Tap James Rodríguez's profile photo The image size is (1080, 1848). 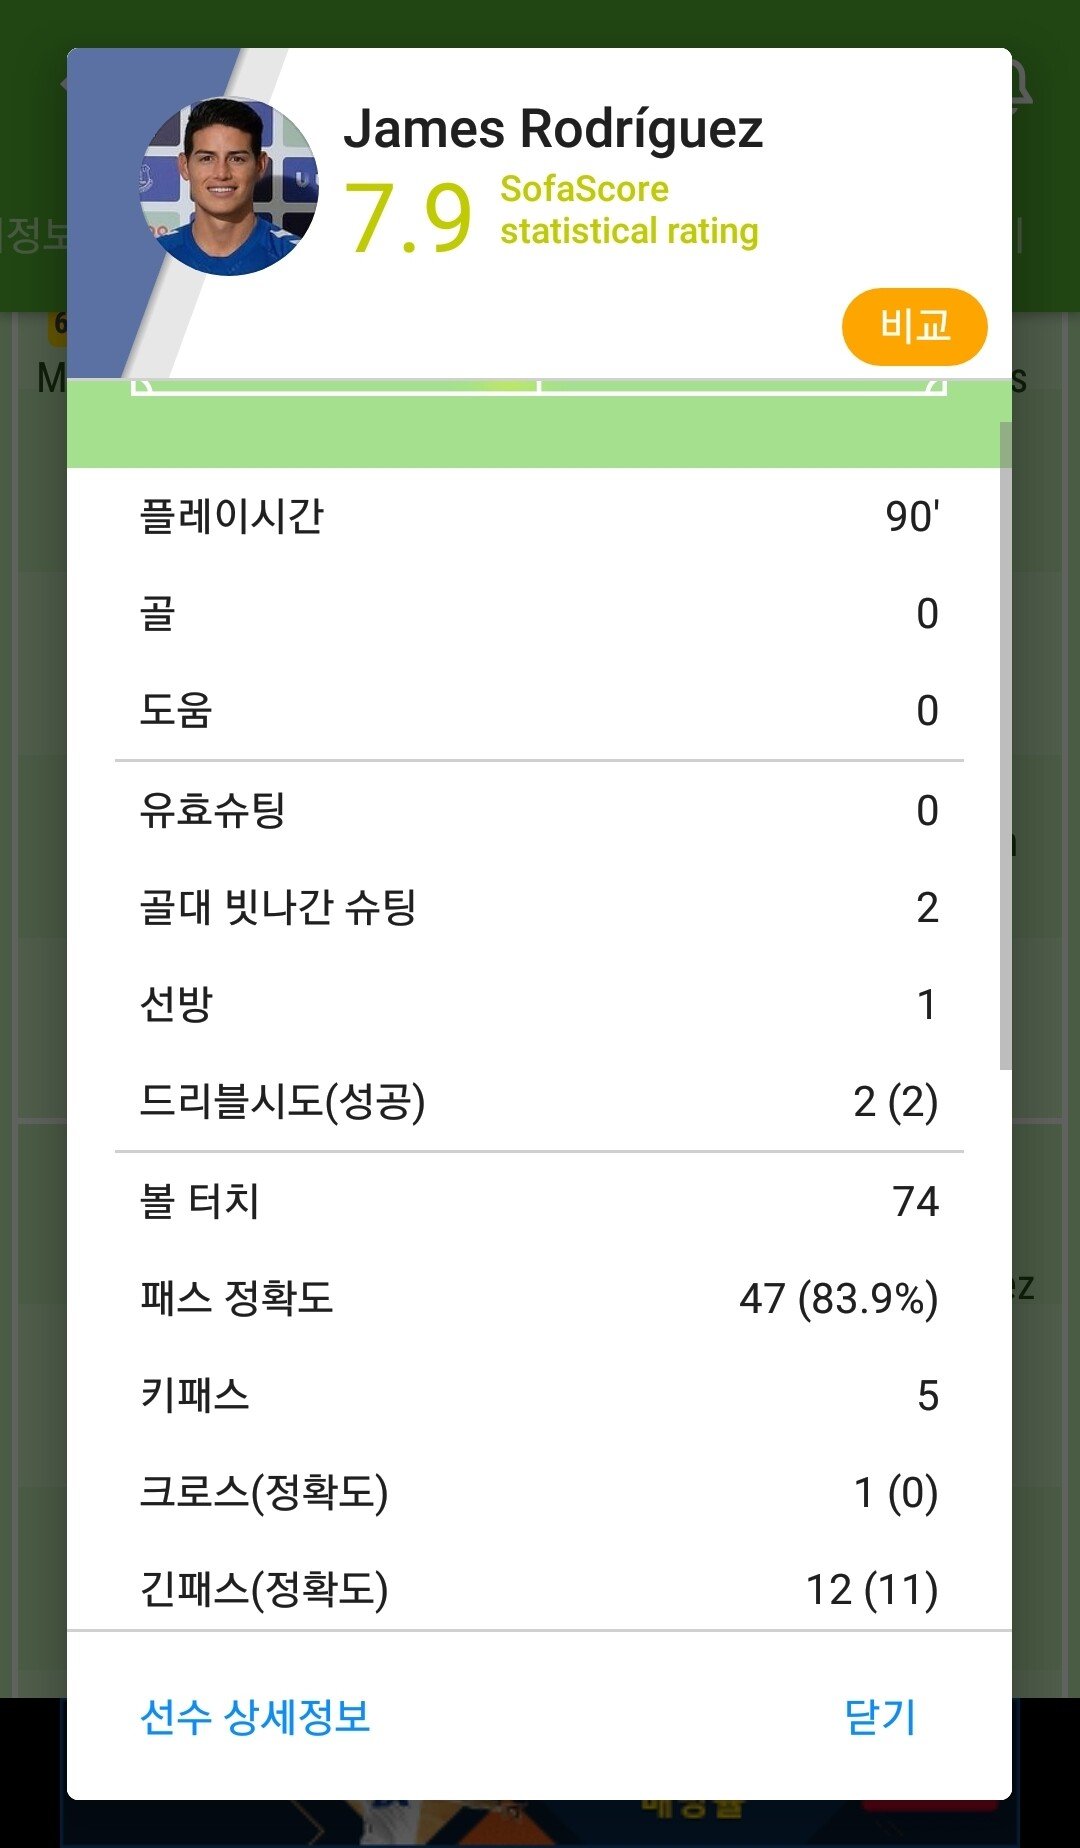tap(229, 187)
